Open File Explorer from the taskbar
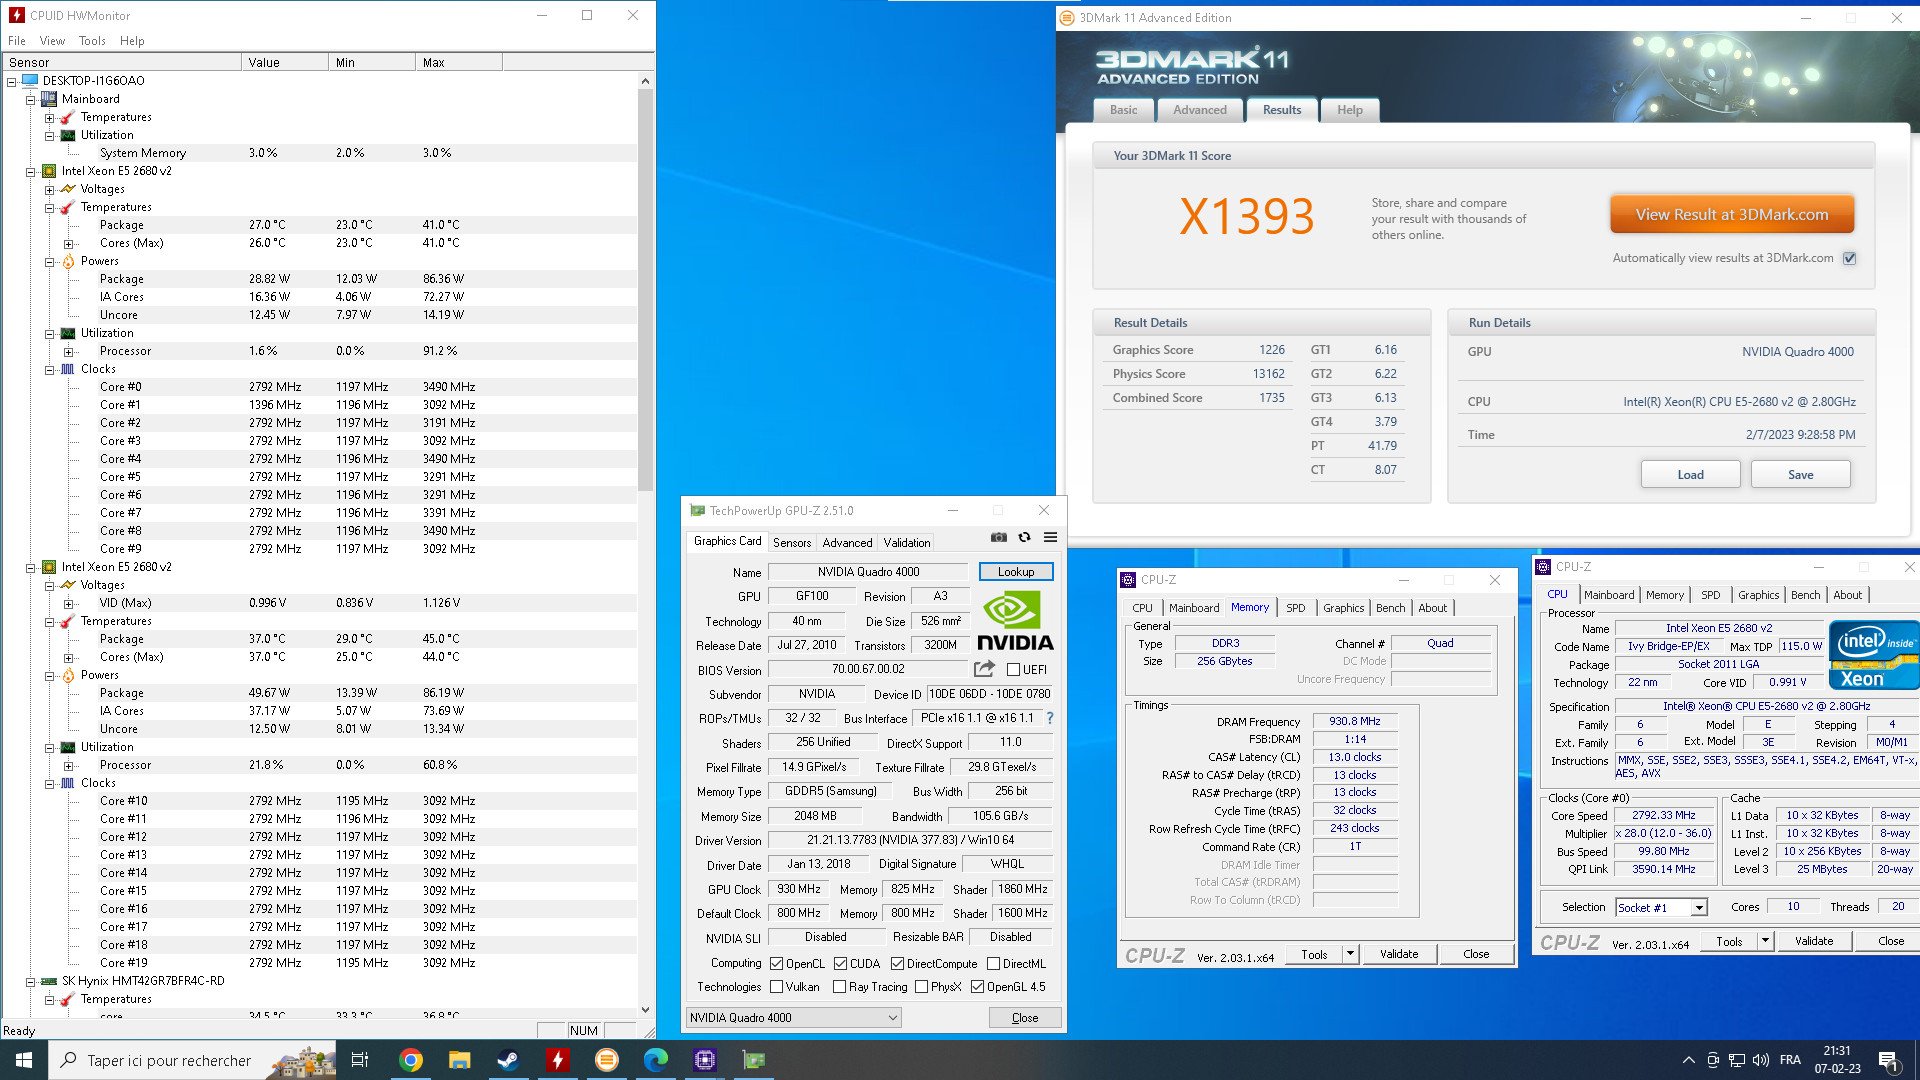The image size is (1920, 1080). tap(459, 1060)
